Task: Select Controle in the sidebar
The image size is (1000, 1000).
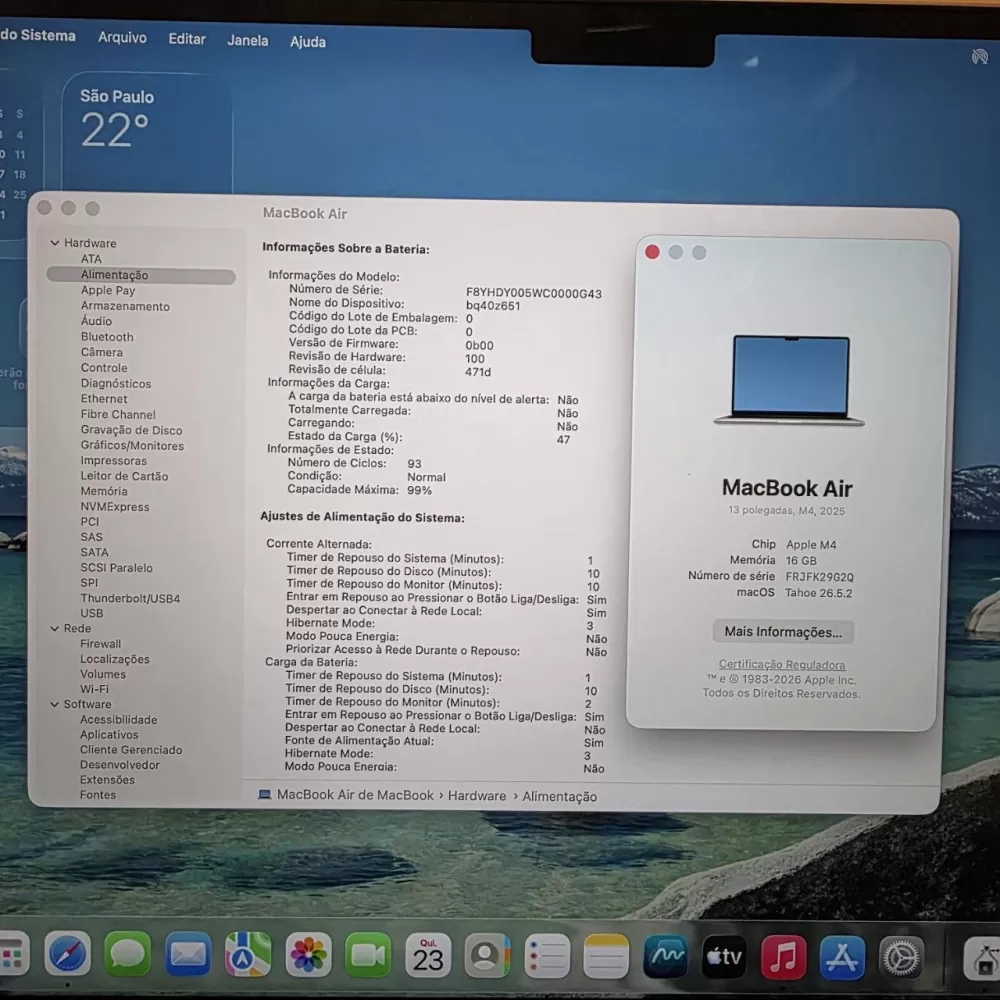Action: coord(104,367)
